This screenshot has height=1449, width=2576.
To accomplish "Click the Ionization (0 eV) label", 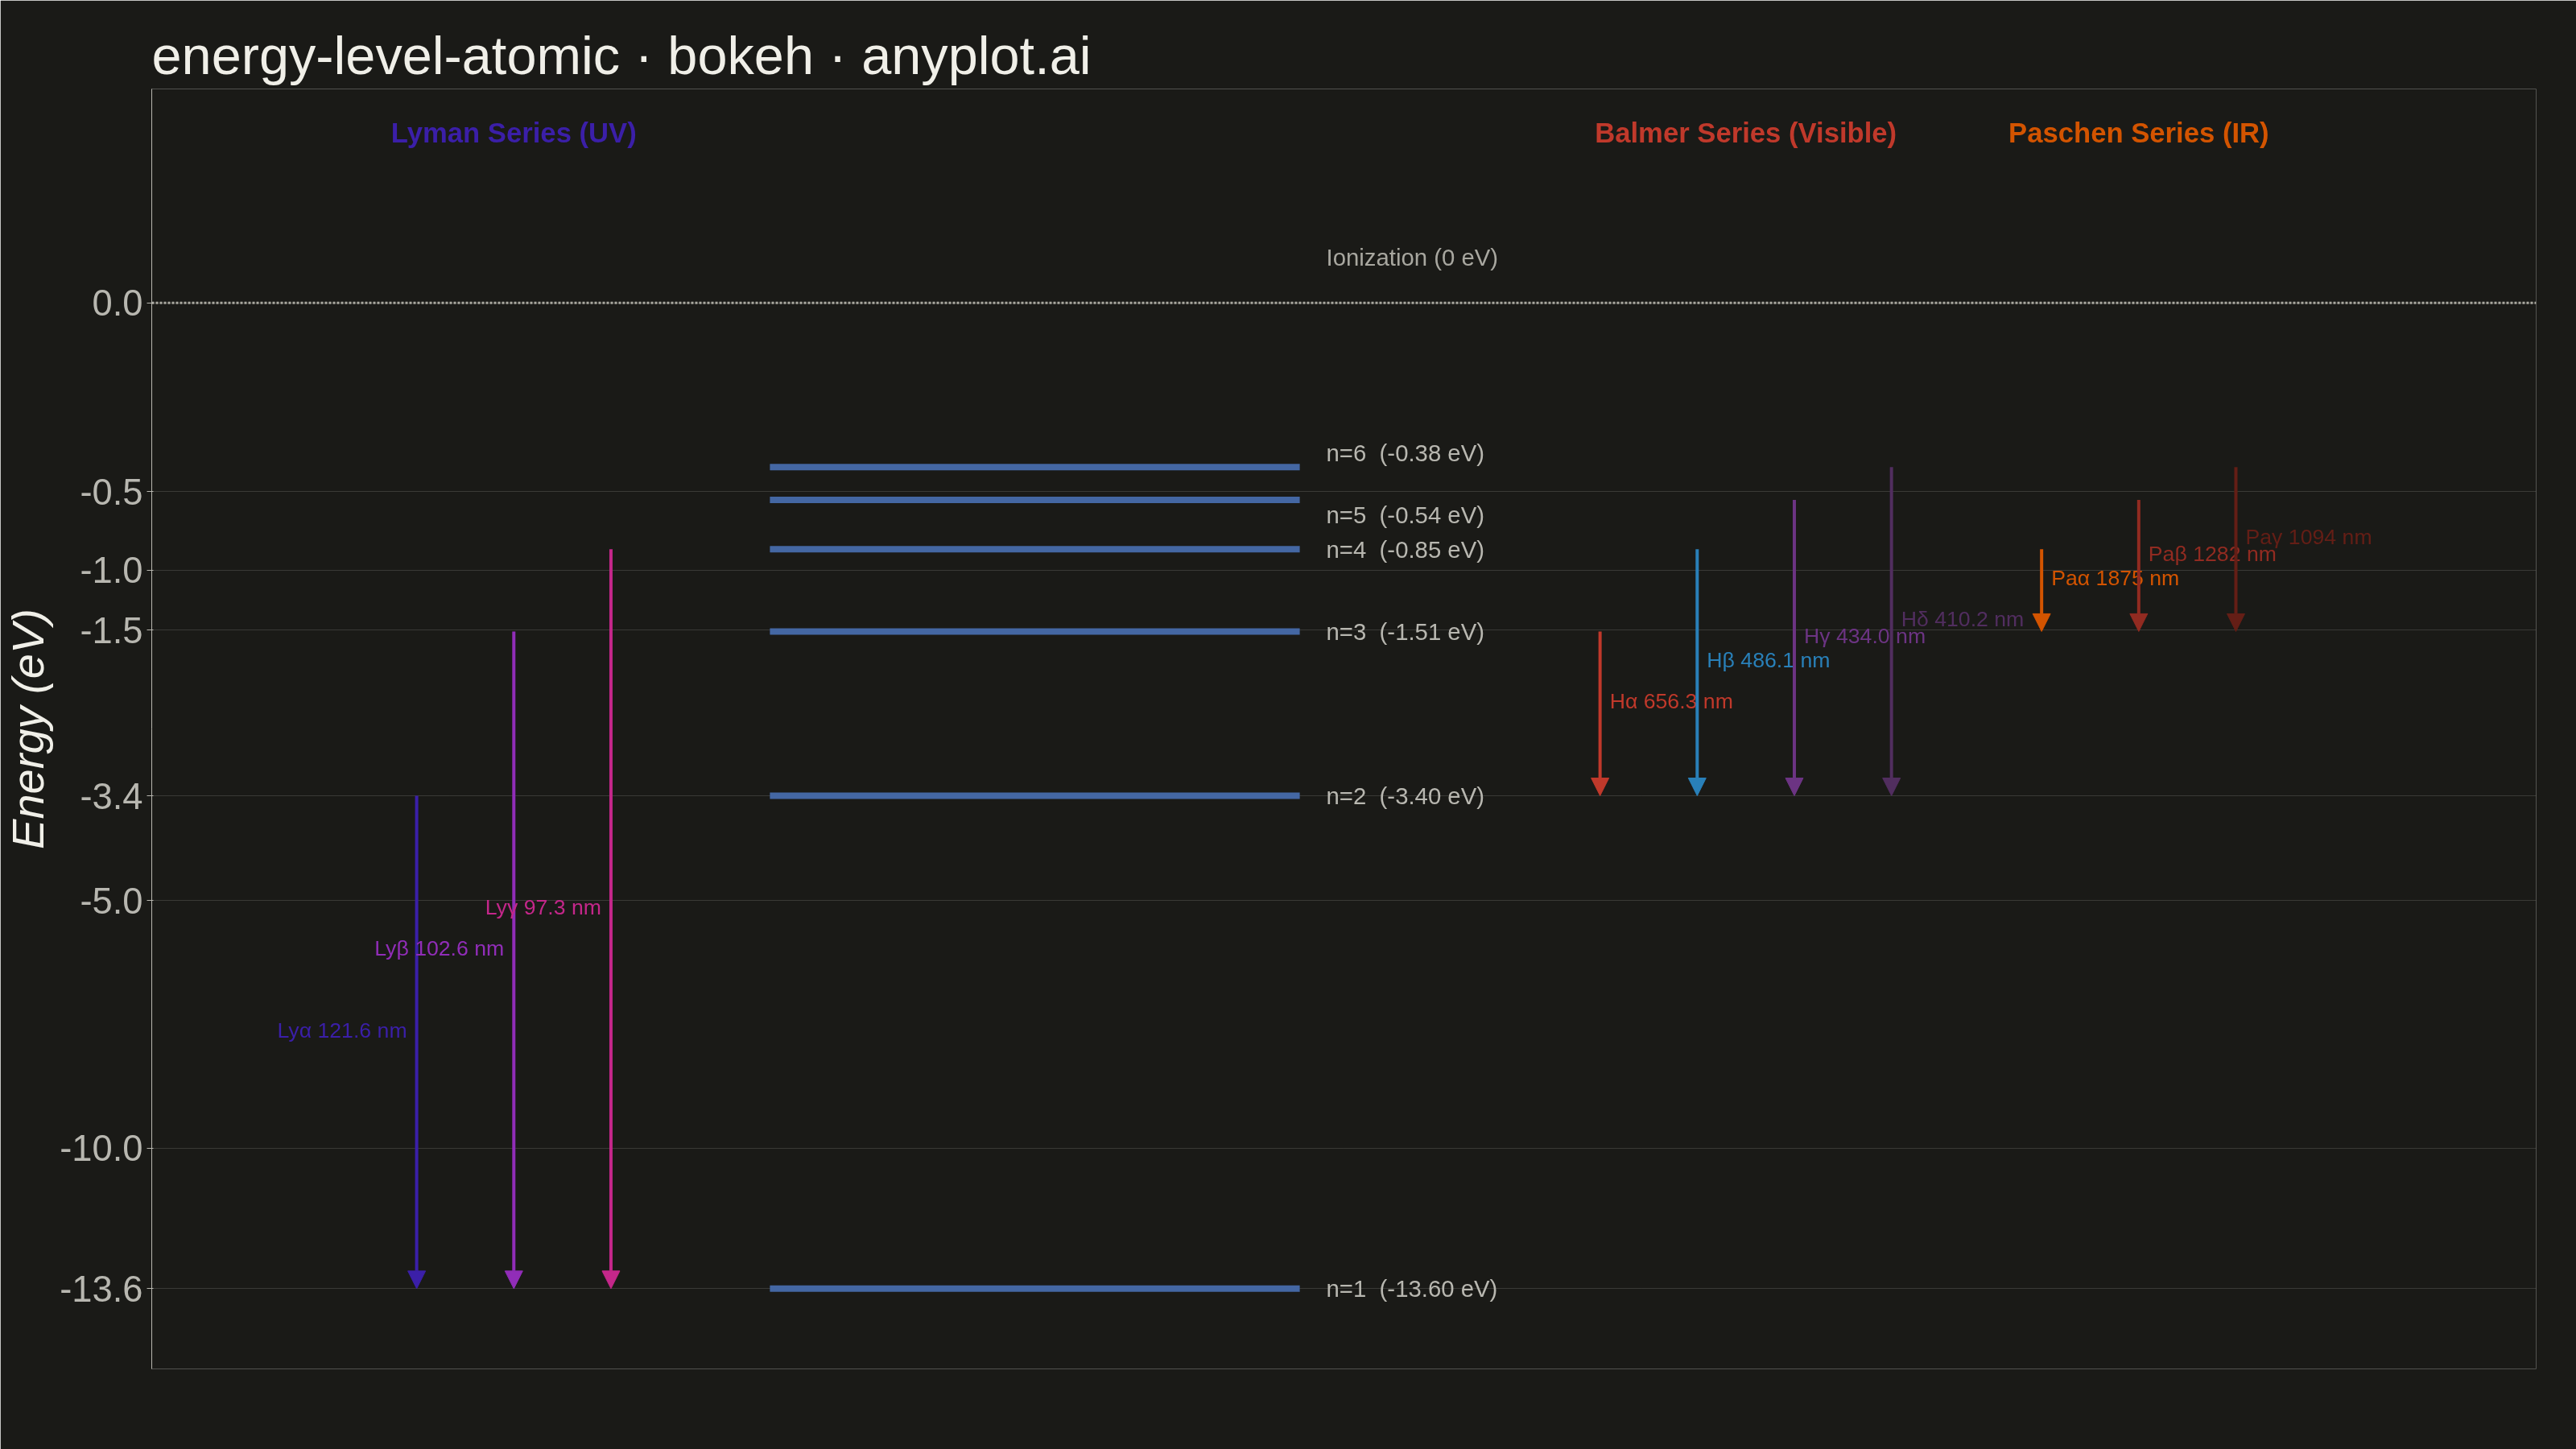I will [x=1411, y=258].
